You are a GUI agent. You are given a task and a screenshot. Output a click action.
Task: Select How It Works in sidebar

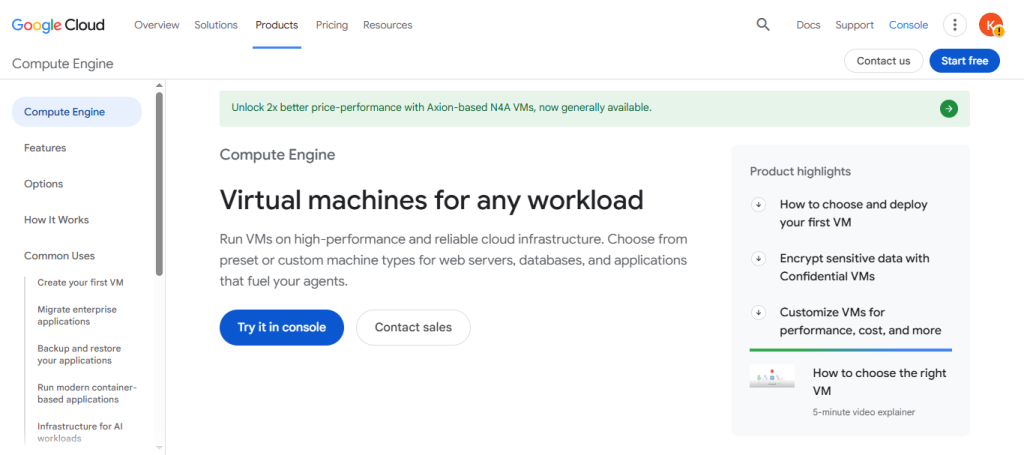click(56, 219)
